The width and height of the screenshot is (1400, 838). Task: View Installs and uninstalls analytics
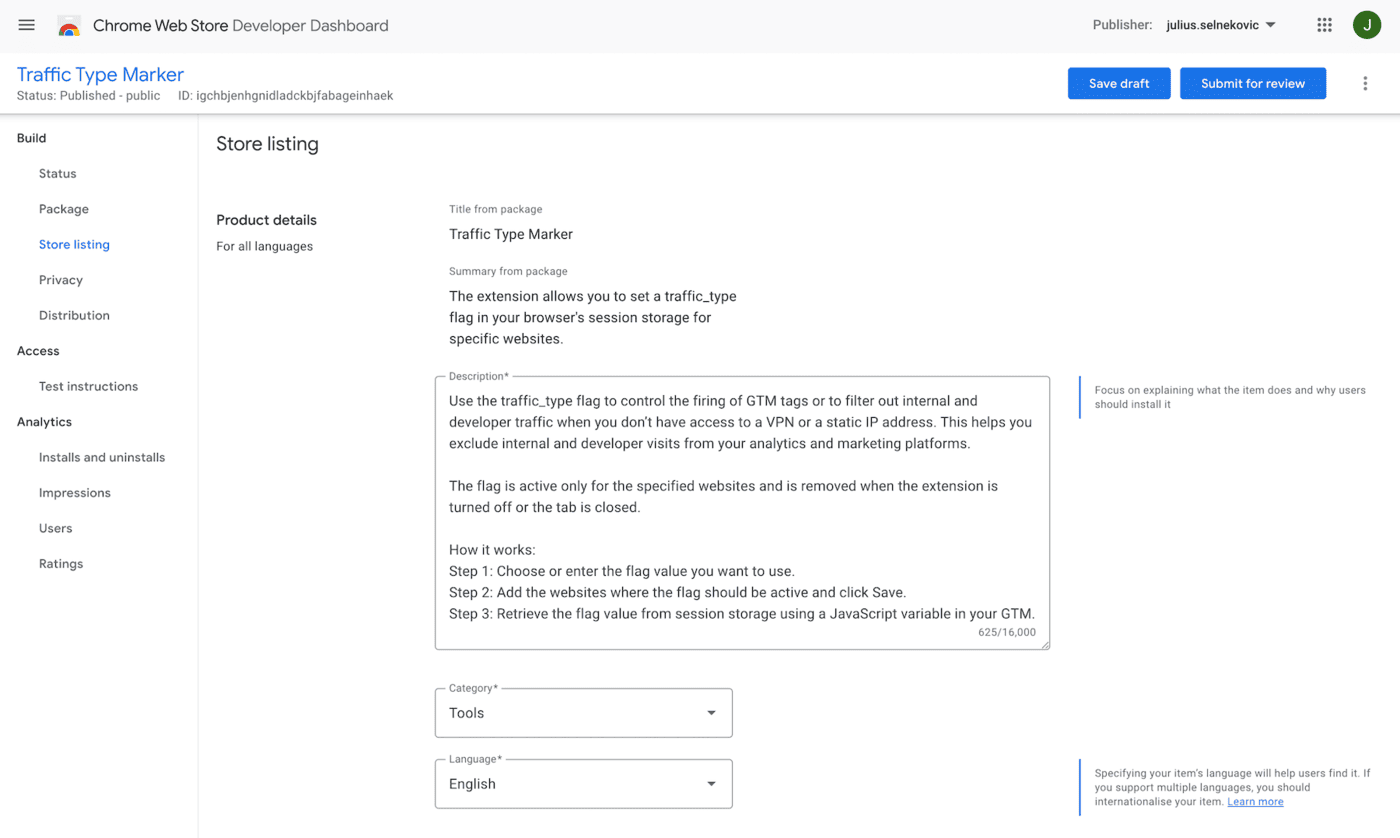pyautogui.click(x=102, y=457)
